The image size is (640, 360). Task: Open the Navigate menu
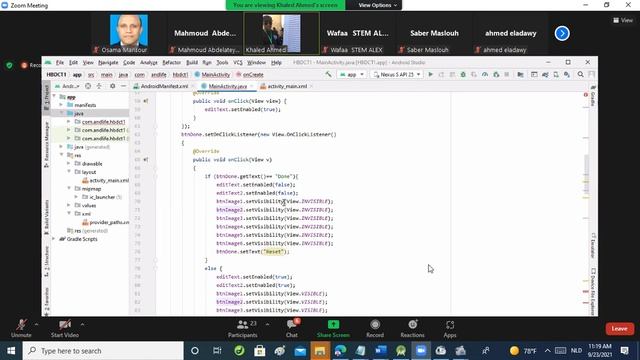click(x=108, y=62)
